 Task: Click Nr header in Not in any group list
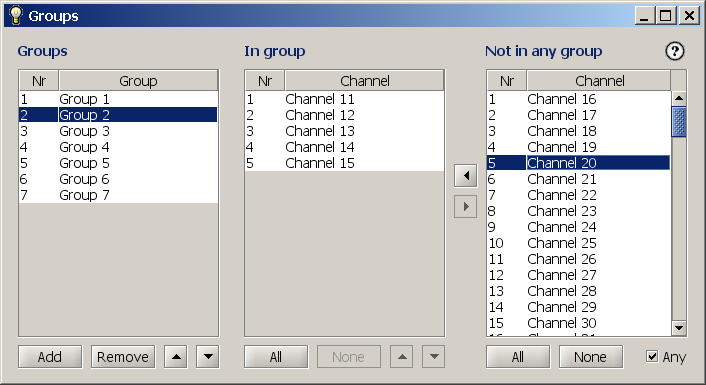point(507,81)
